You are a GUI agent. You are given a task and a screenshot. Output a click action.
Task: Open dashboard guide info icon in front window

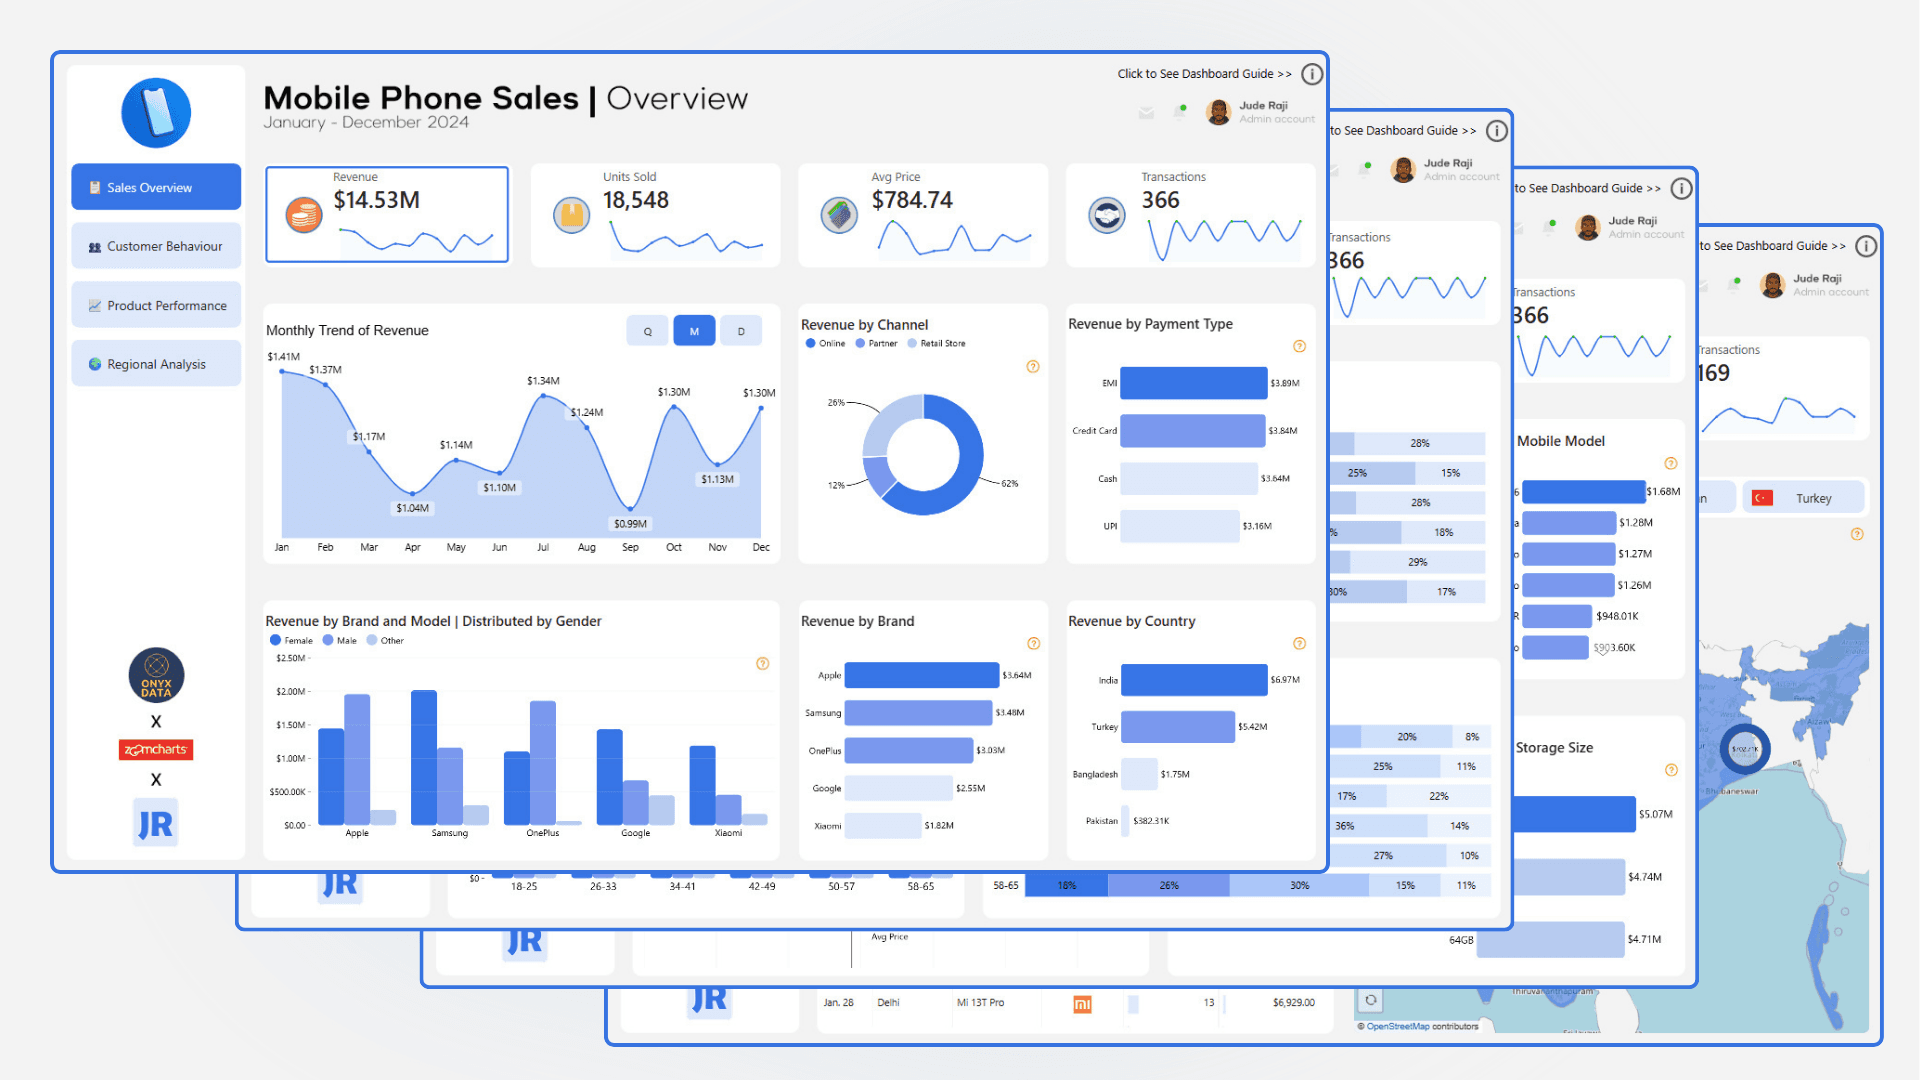click(x=1312, y=74)
